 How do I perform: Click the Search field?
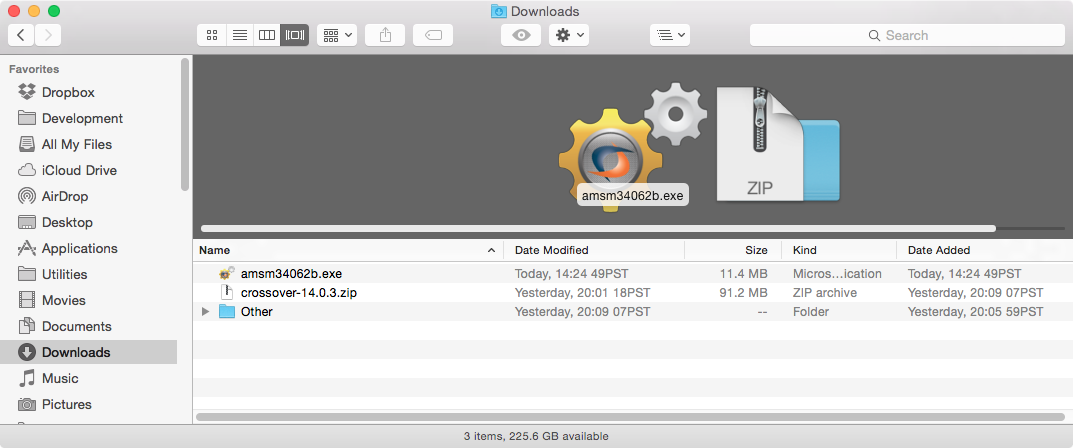pyautogui.click(x=907, y=35)
